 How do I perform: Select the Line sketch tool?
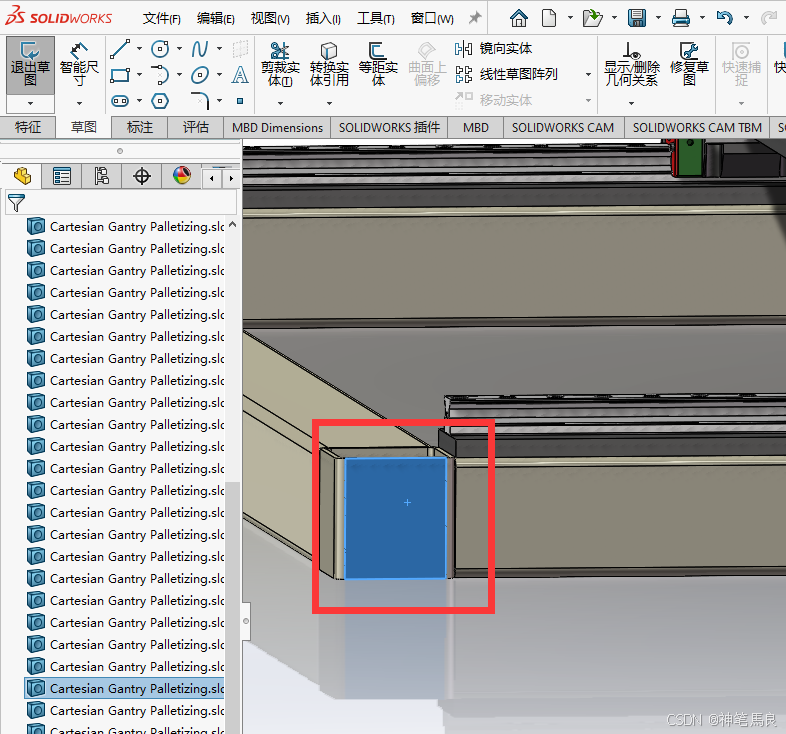[x=120, y=49]
